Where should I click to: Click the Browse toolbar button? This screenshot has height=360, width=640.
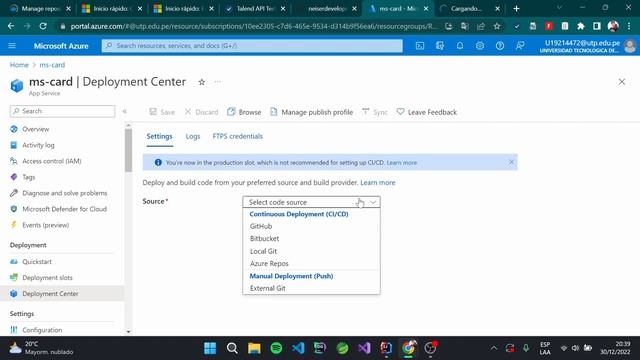tap(244, 112)
